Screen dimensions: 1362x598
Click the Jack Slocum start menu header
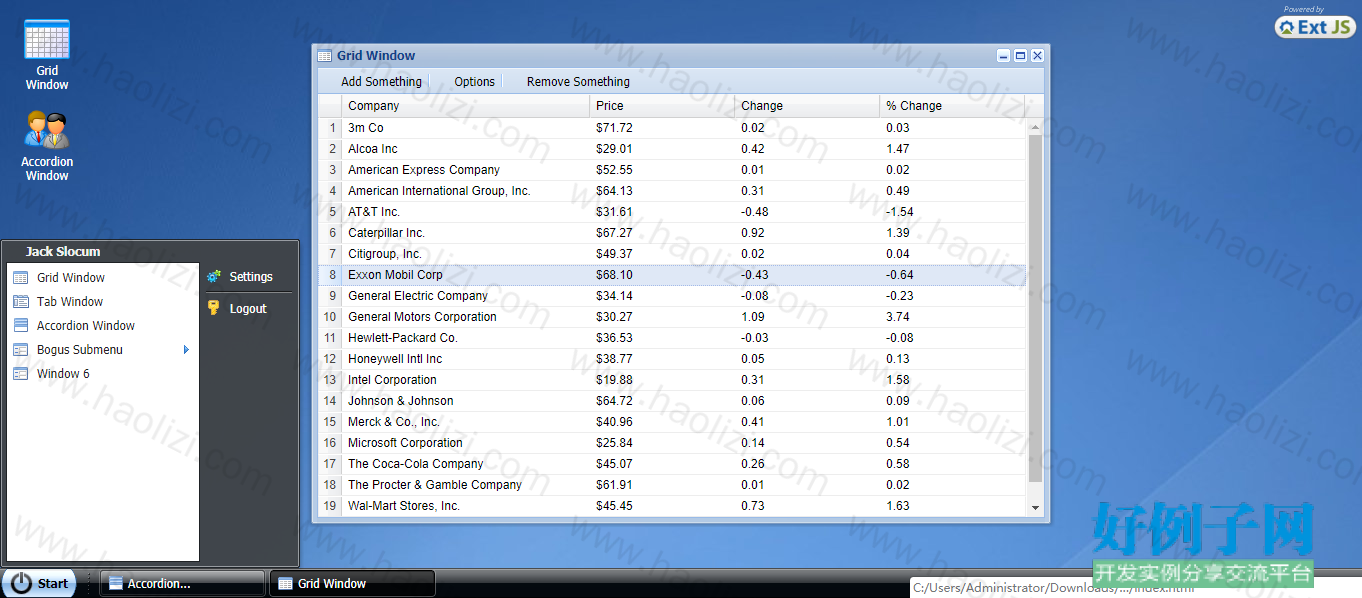63,252
